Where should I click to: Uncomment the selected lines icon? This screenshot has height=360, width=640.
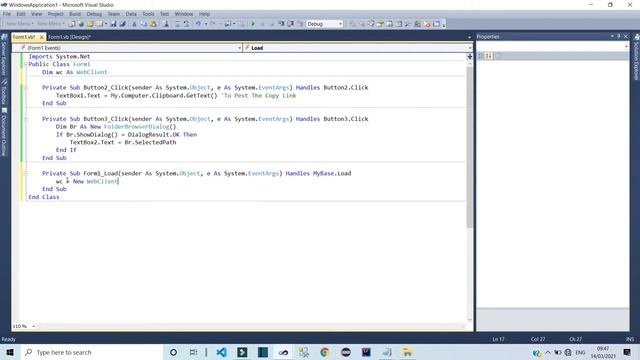pyautogui.click(x=187, y=24)
